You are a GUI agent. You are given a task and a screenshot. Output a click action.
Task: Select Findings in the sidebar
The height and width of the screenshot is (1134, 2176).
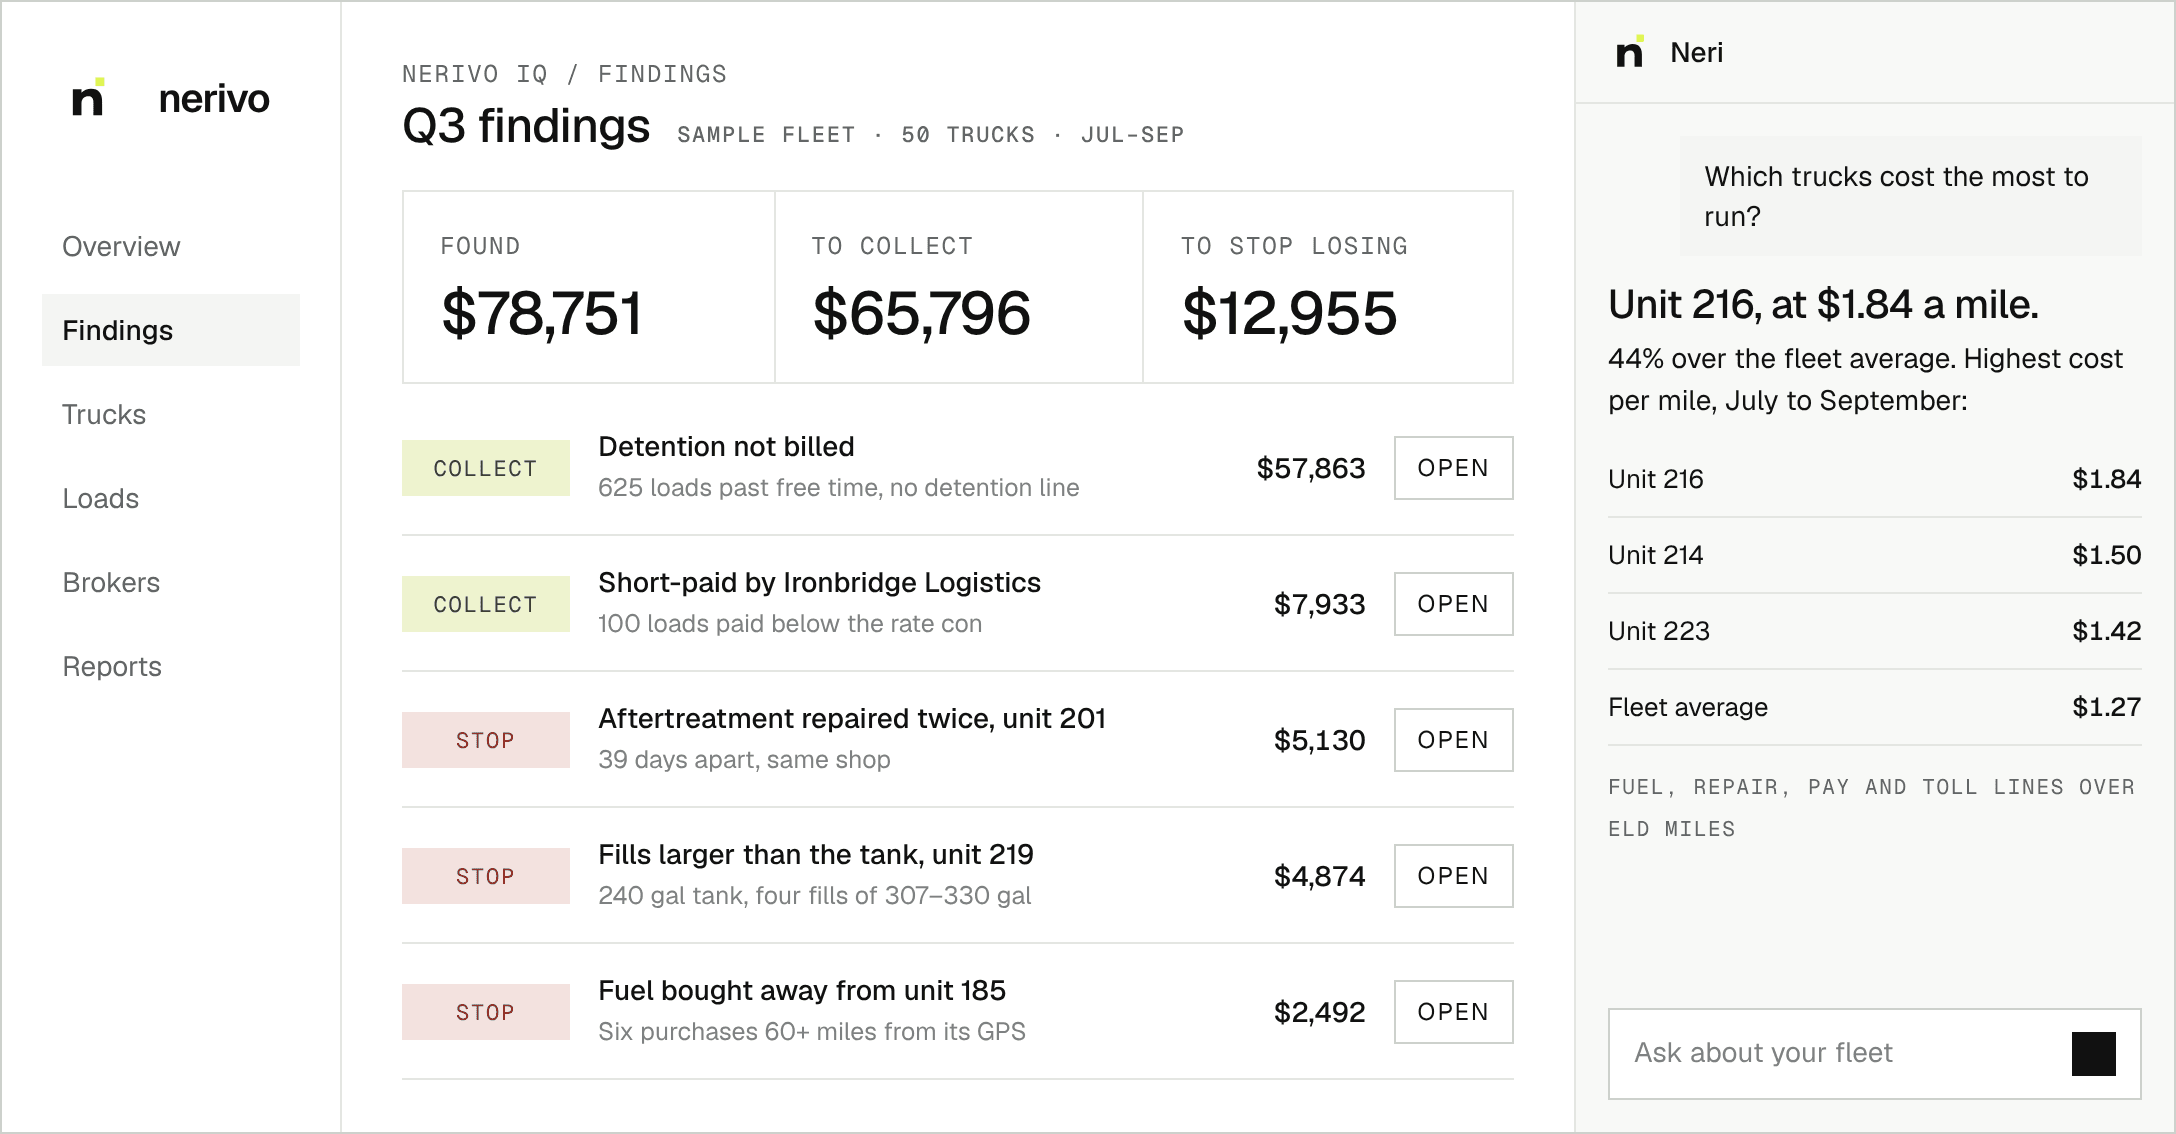coord(171,330)
